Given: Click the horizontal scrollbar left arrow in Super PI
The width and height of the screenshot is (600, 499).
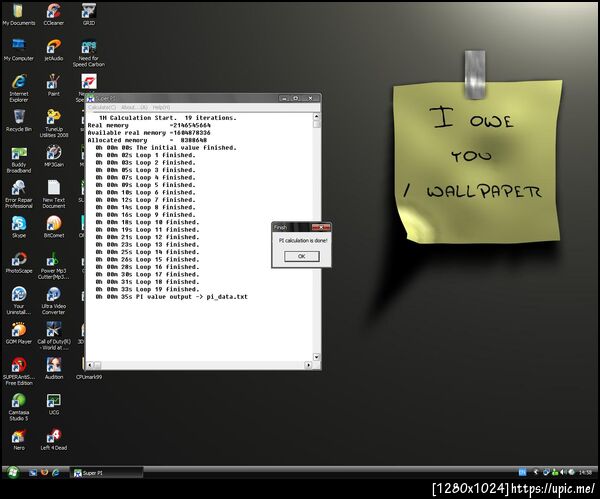Looking at the screenshot, I should coord(90,365).
